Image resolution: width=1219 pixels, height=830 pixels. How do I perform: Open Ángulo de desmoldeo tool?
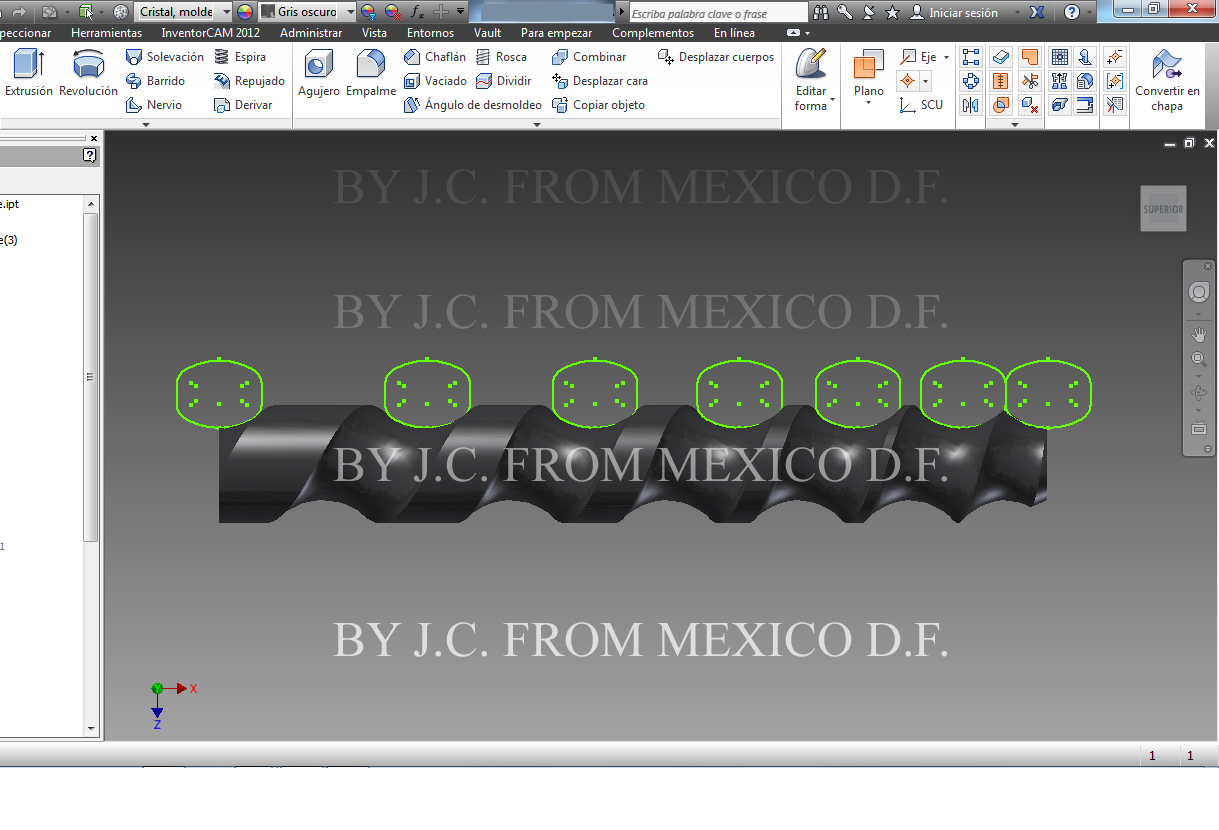click(473, 105)
